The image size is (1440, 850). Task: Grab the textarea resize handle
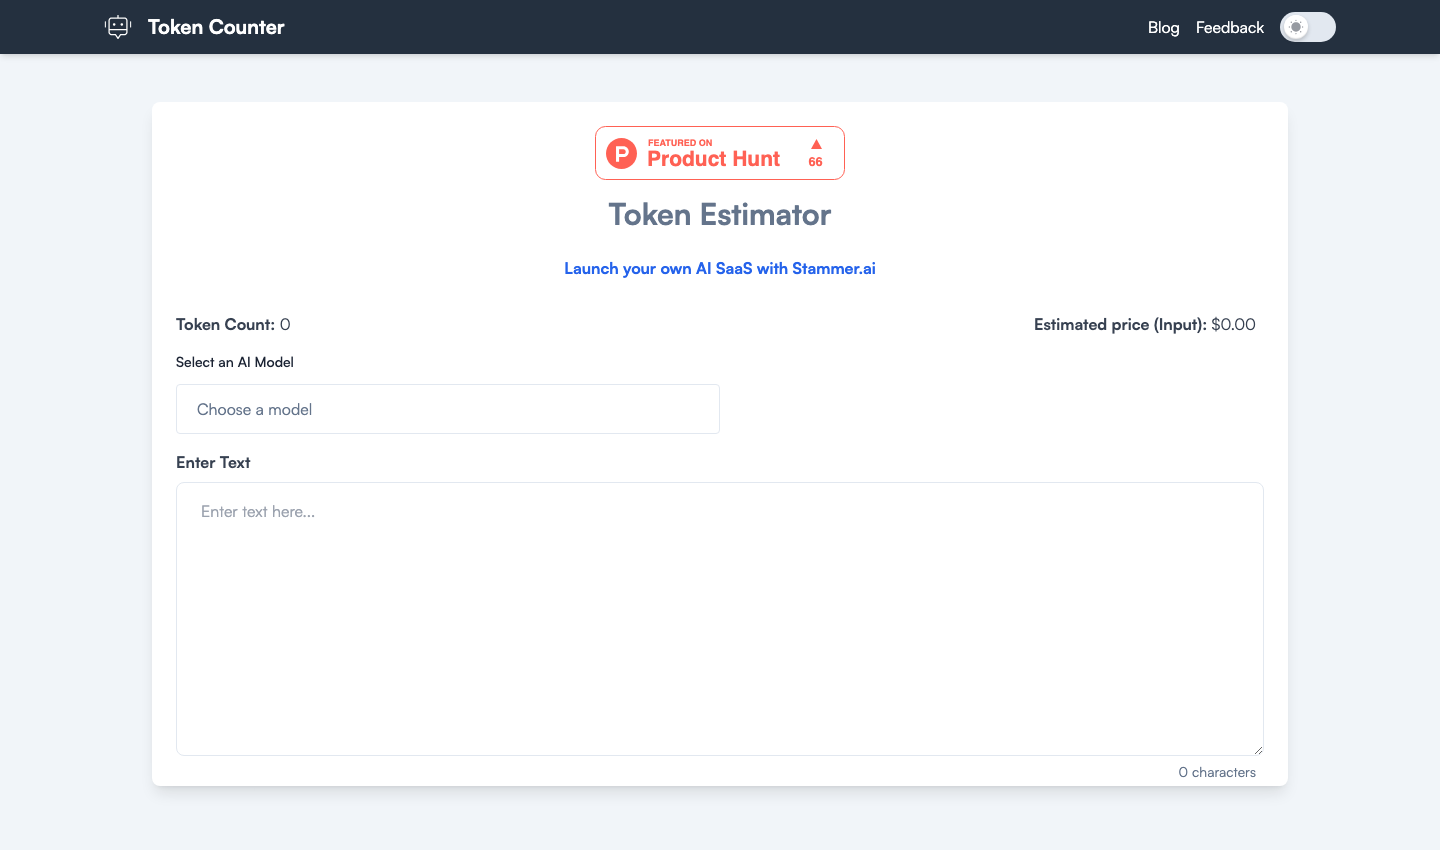point(1258,750)
